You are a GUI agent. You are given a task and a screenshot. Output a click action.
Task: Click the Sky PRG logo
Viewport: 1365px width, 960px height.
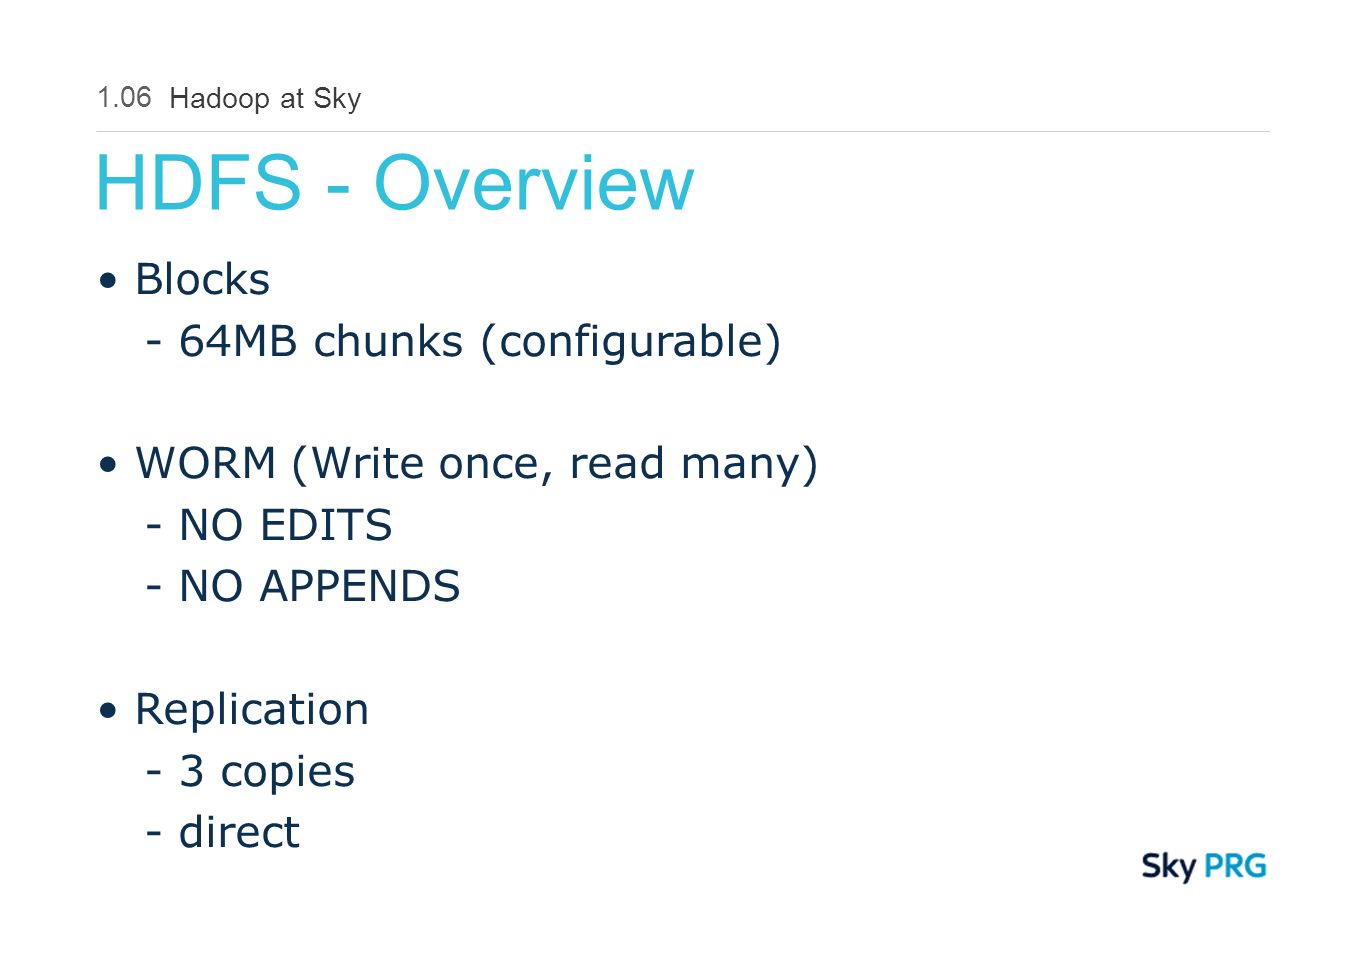point(1204,866)
